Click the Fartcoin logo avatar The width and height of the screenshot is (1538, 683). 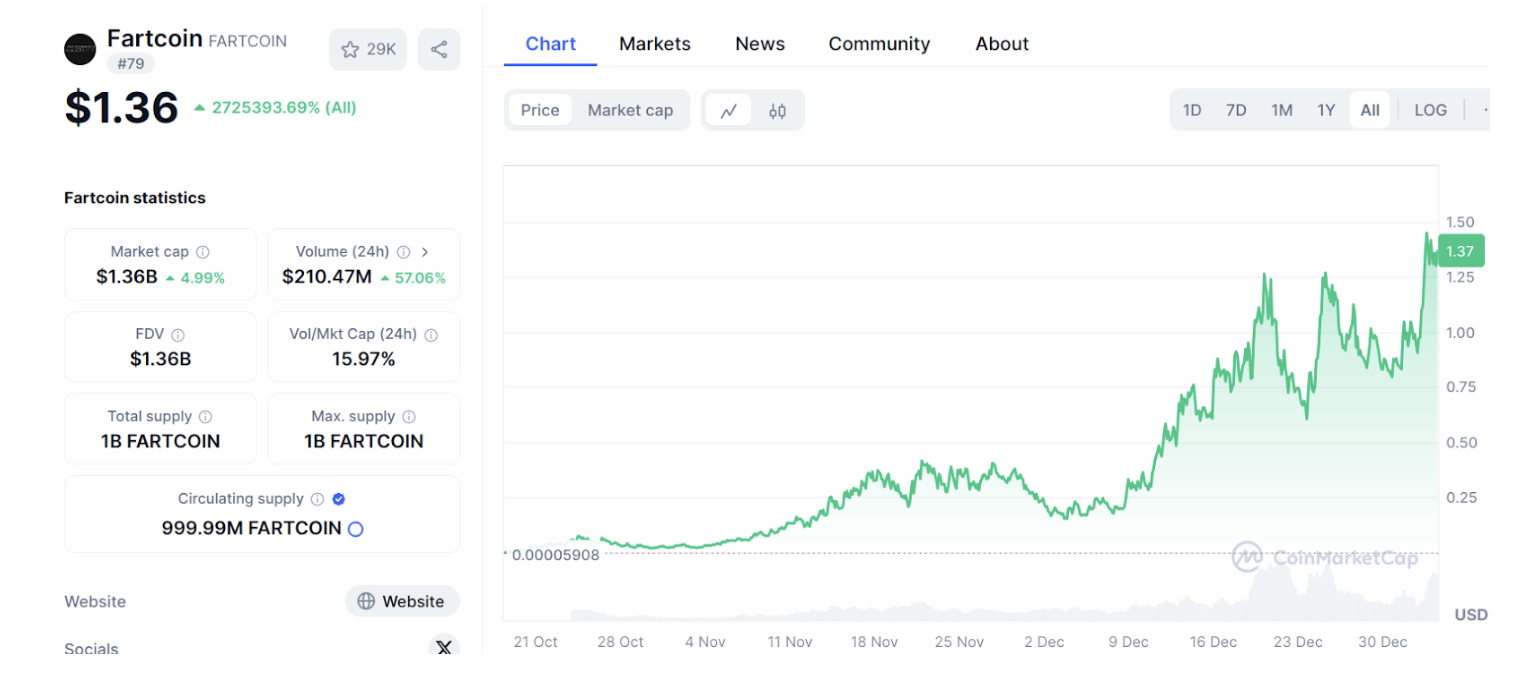tap(79, 48)
